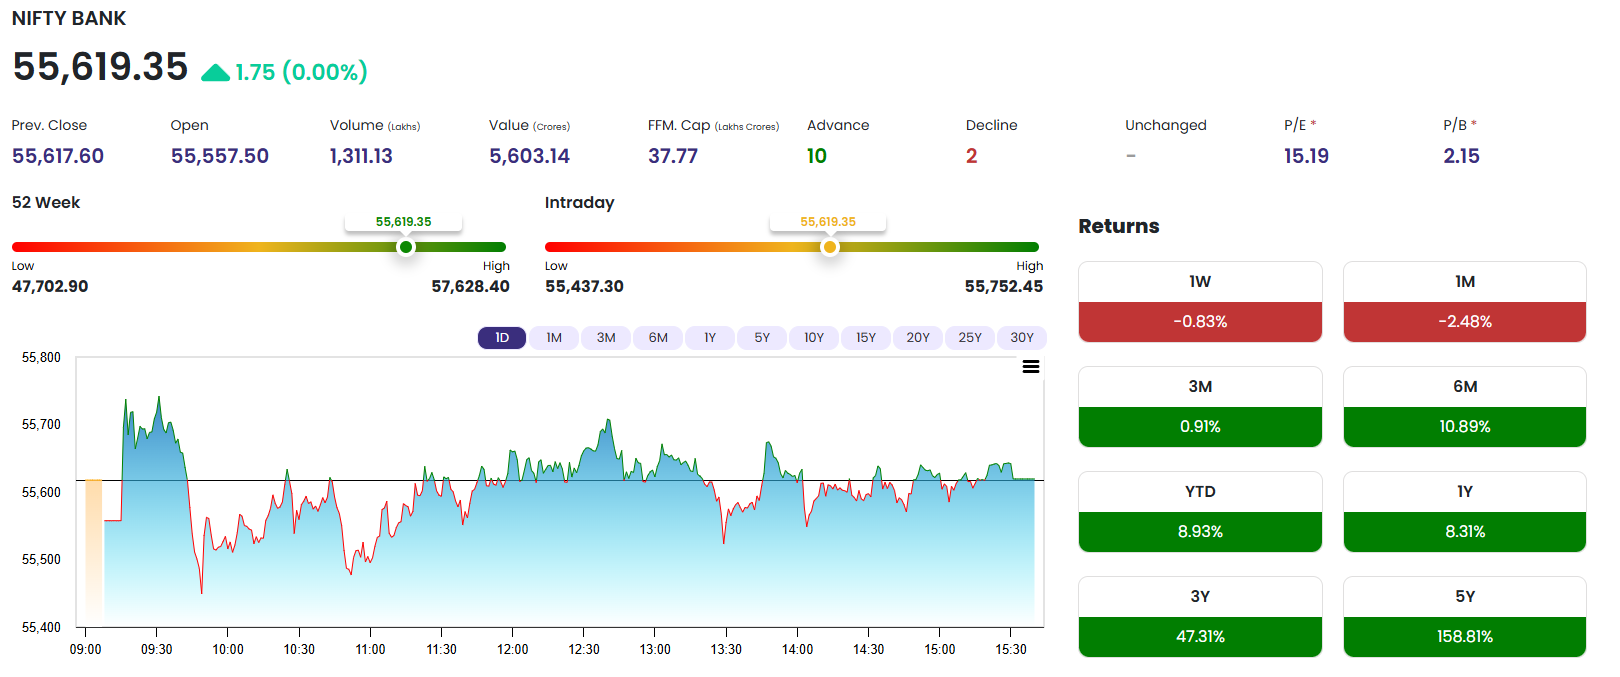This screenshot has width=1620, height=677.
Task: Click the Value figure 5,603.14
Action: [x=529, y=156]
